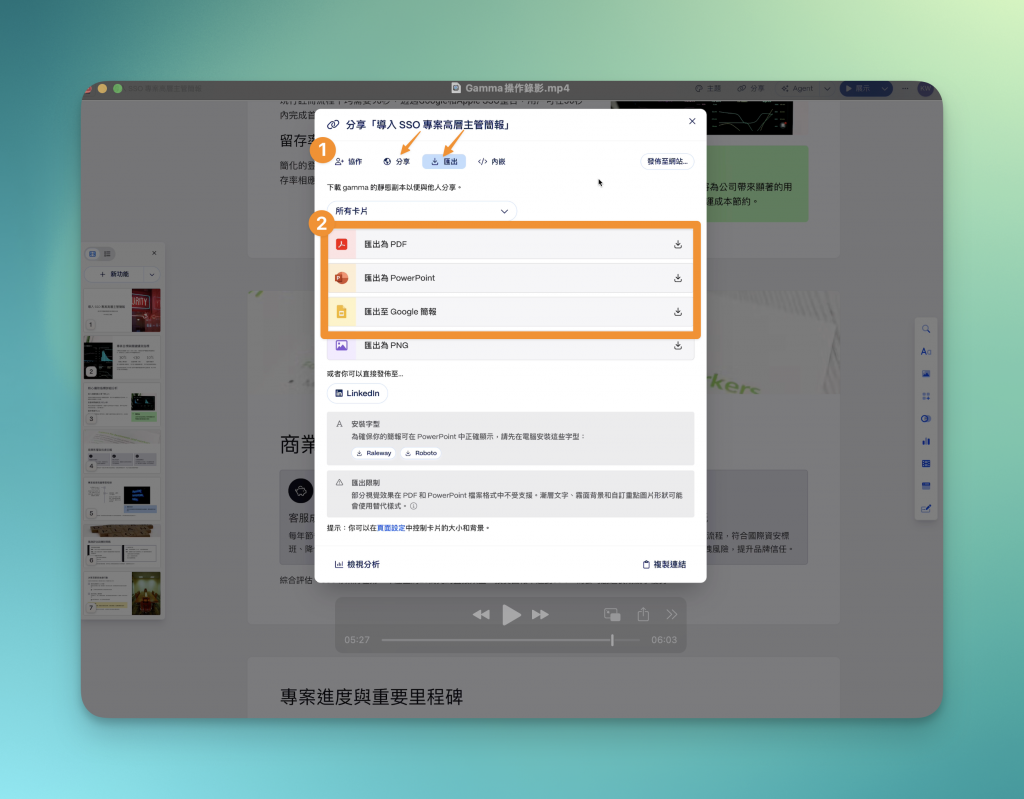Click the PowerPoint logo icon
Screen dimensions: 1024x799
[342, 278]
